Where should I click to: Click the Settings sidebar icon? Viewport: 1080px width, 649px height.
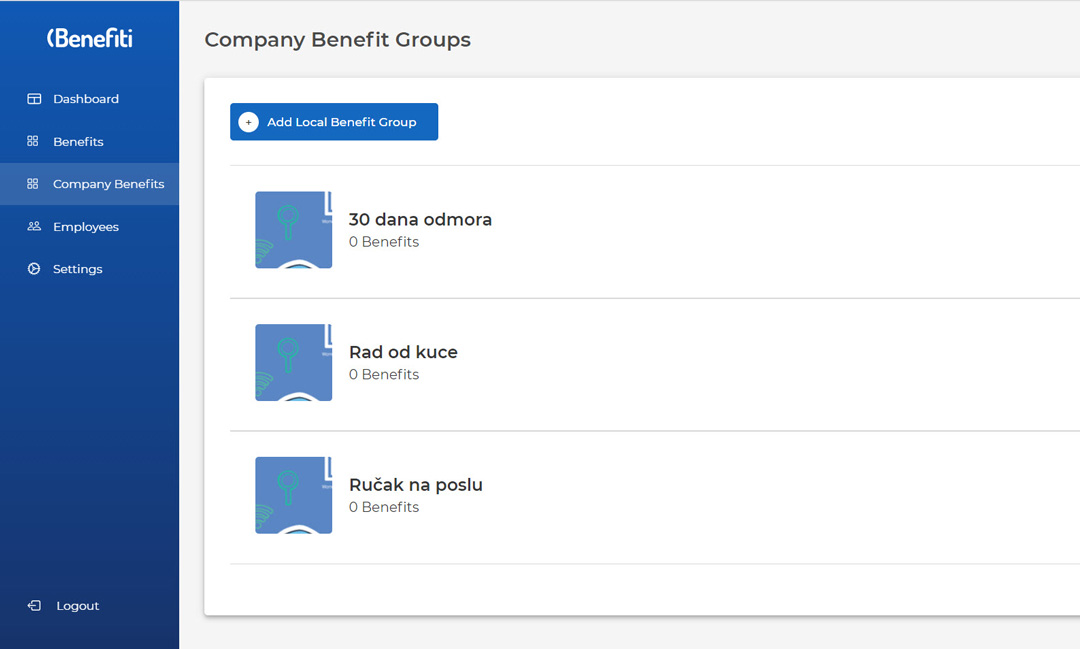[x=34, y=269]
